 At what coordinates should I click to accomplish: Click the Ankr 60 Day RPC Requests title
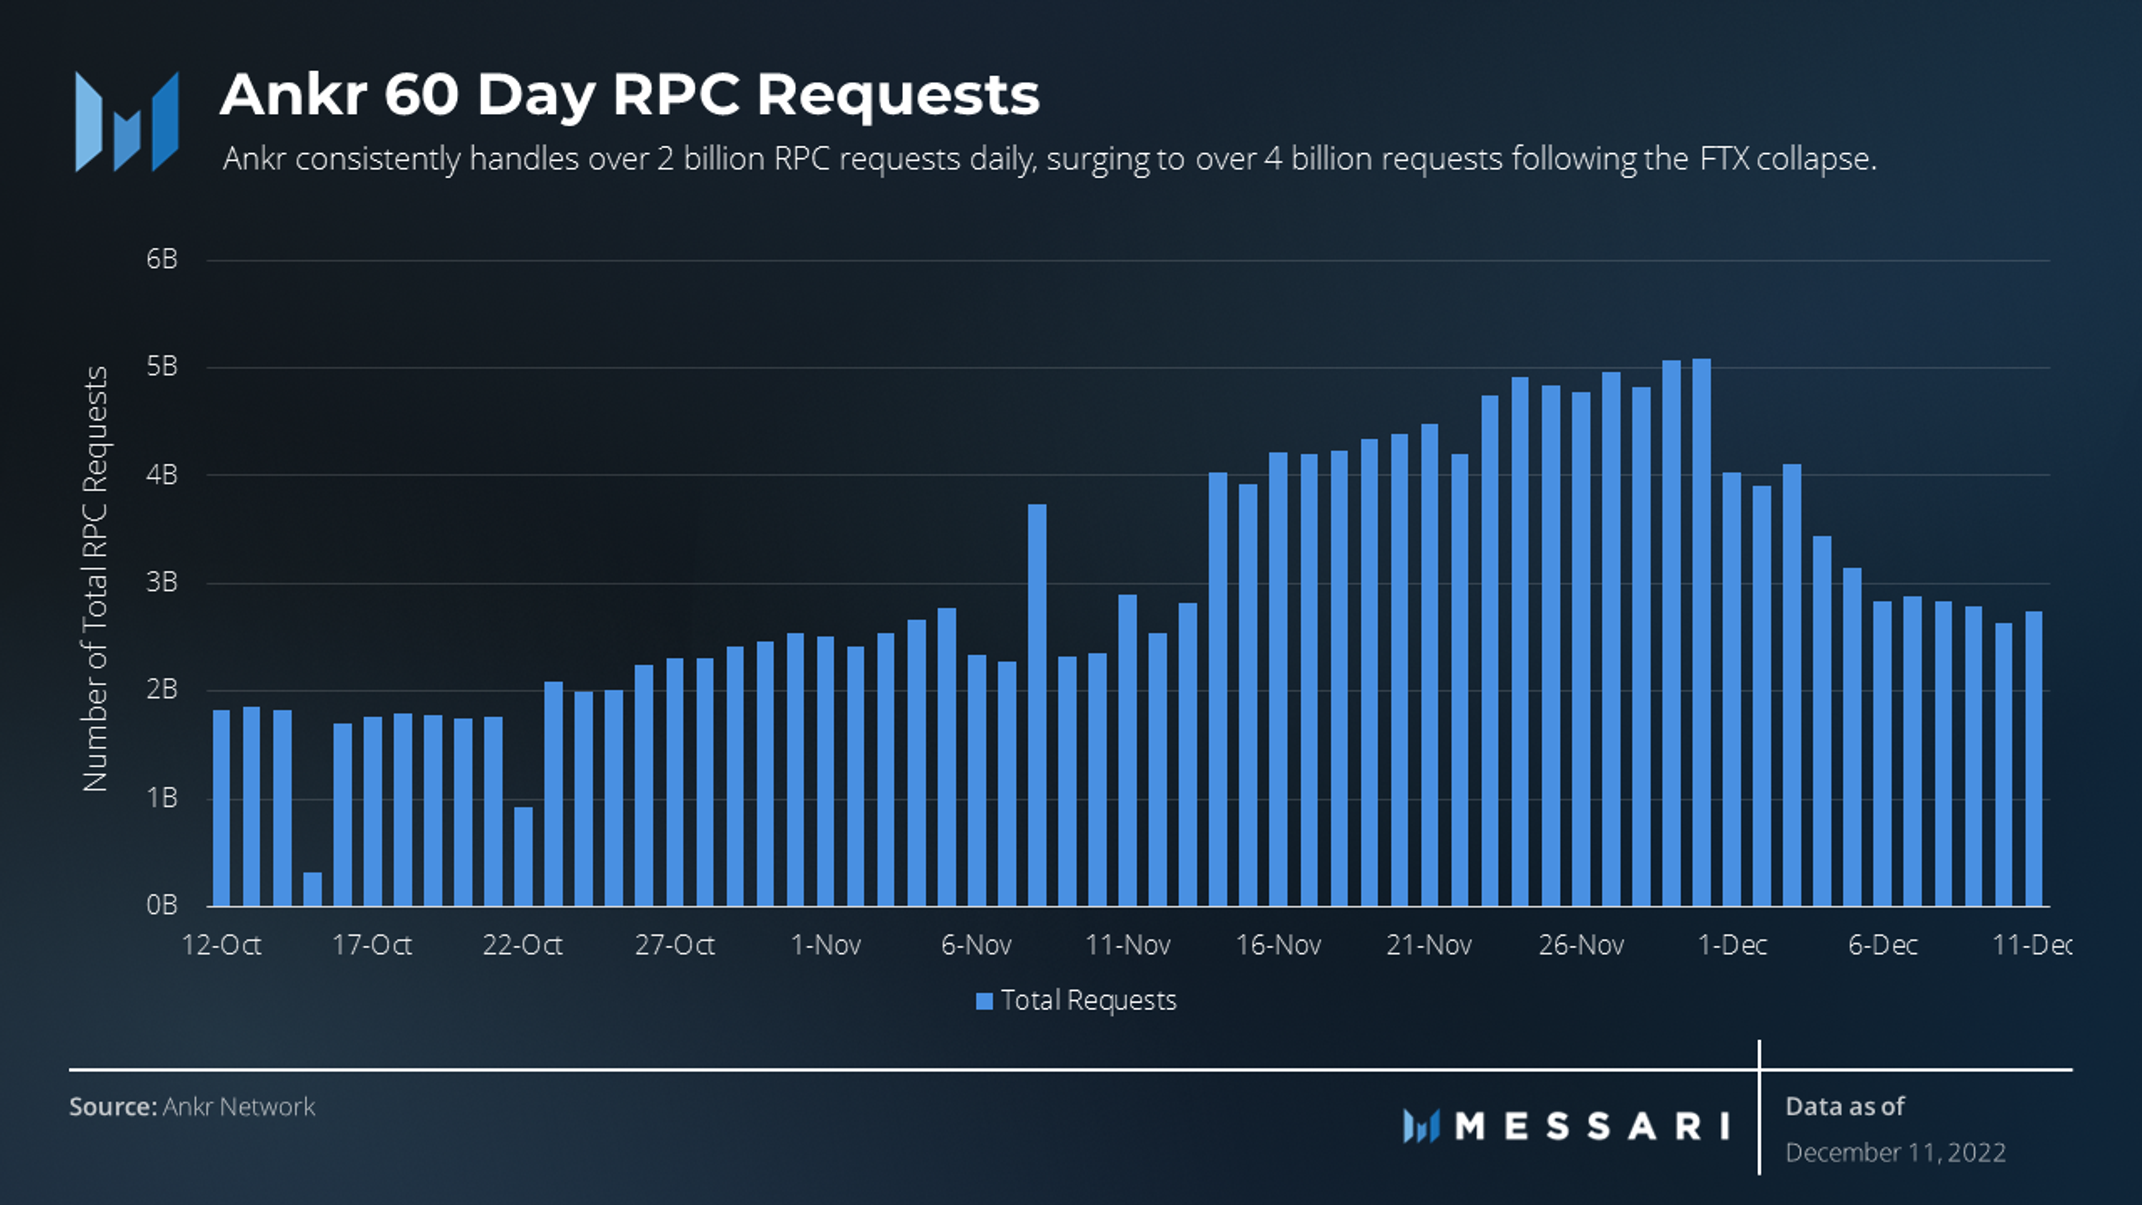(630, 95)
